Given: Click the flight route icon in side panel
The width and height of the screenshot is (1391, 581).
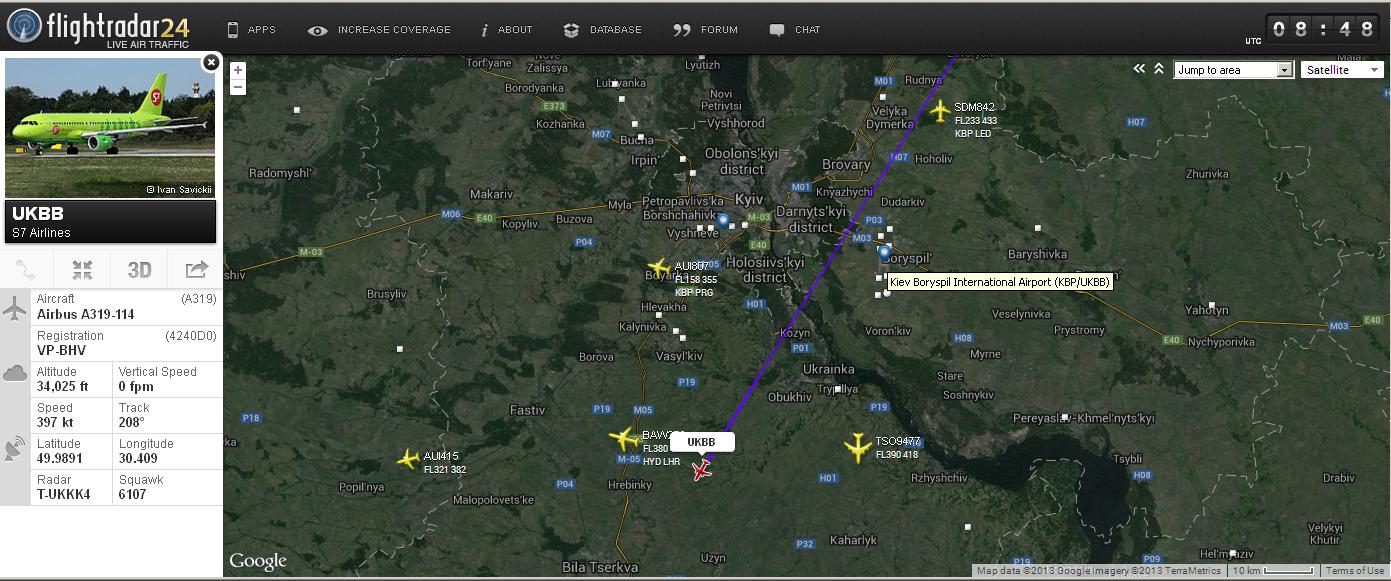Looking at the screenshot, I should click(x=27, y=269).
